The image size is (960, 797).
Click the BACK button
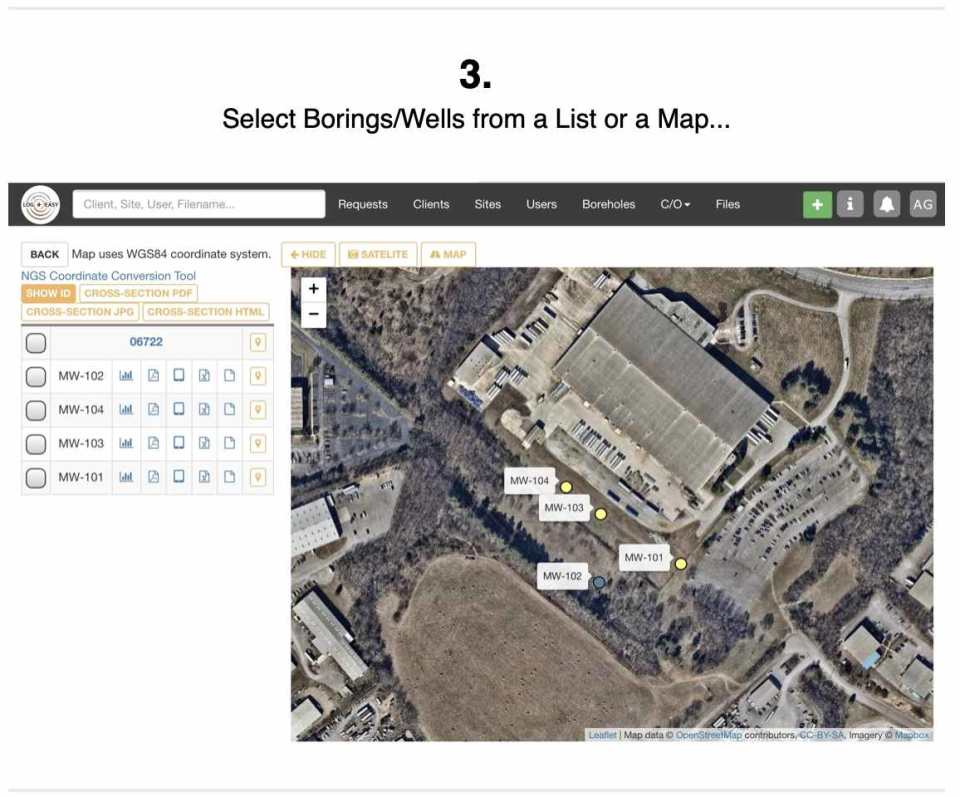43,254
